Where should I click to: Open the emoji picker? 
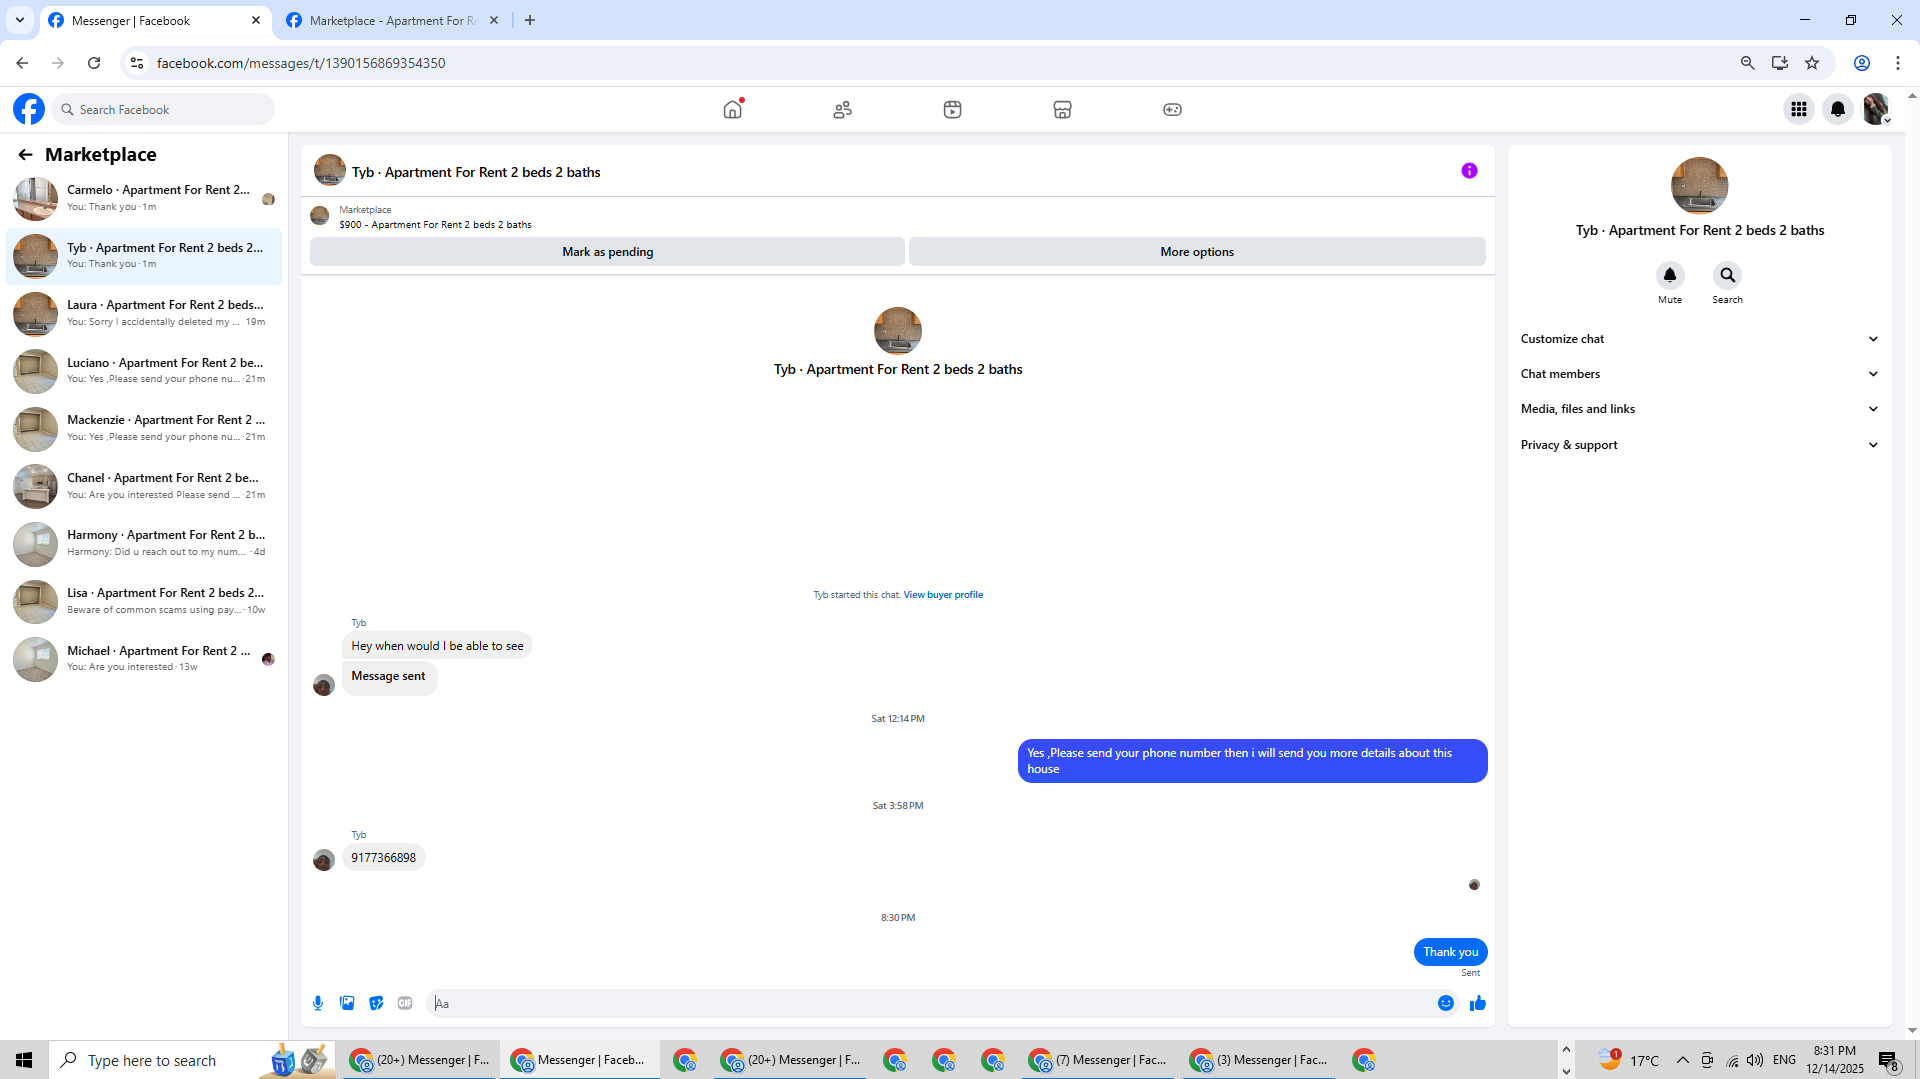[x=1446, y=1003]
